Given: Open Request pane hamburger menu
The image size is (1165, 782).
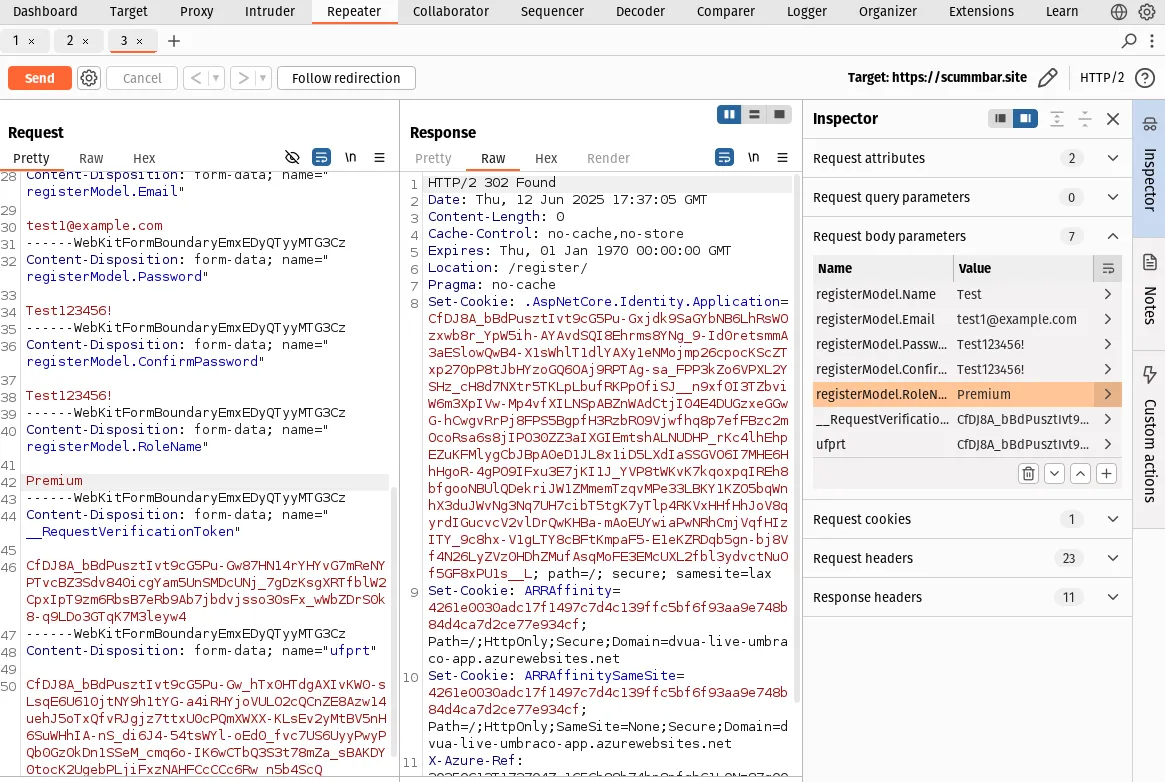Looking at the screenshot, I should [380, 157].
